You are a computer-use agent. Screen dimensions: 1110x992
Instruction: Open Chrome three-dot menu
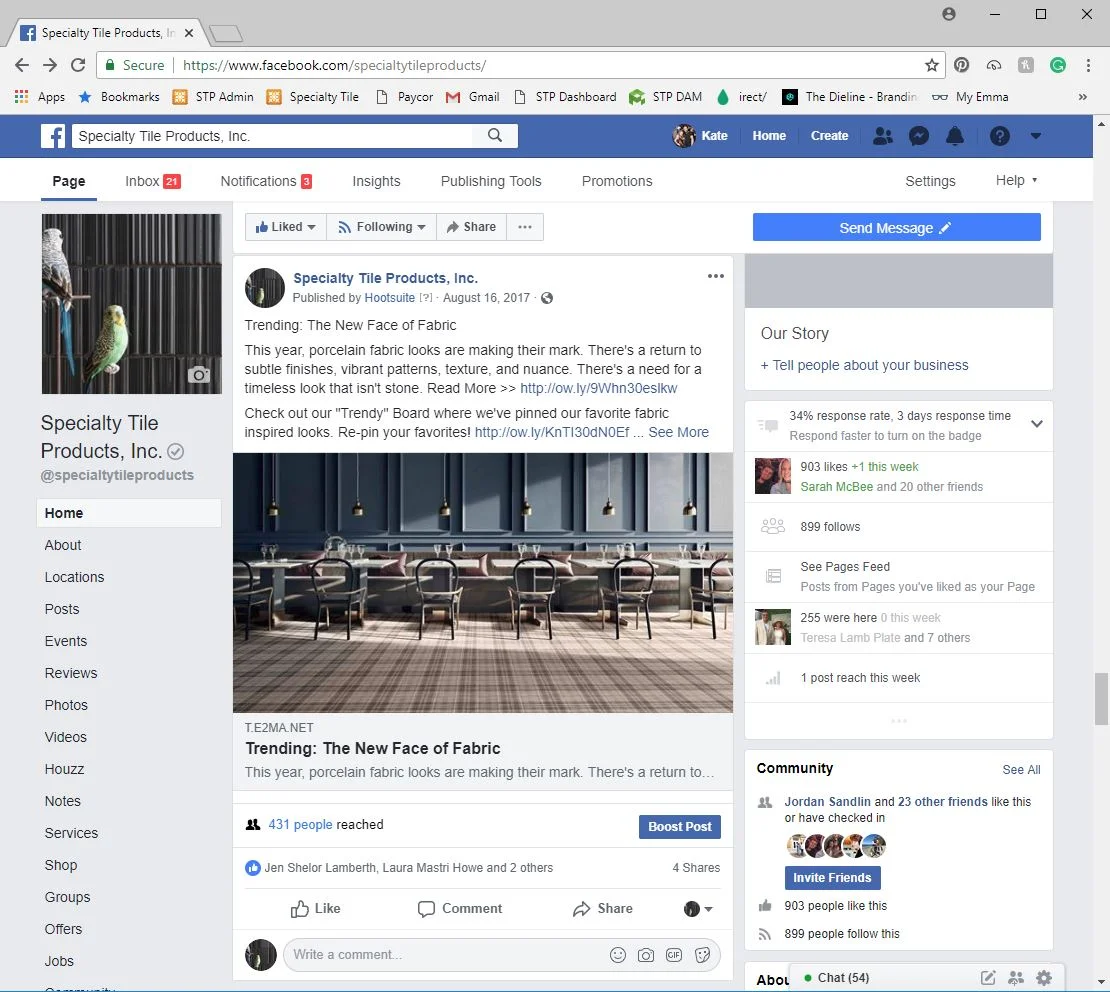click(x=1088, y=65)
